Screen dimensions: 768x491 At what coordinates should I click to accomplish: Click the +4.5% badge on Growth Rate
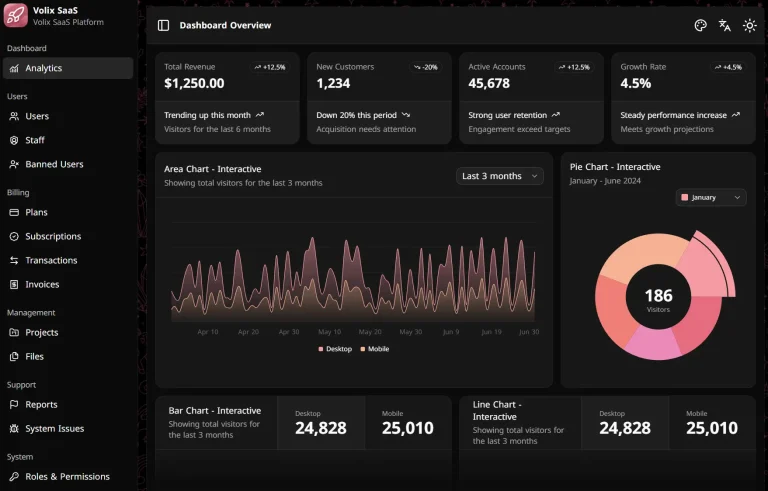728,67
